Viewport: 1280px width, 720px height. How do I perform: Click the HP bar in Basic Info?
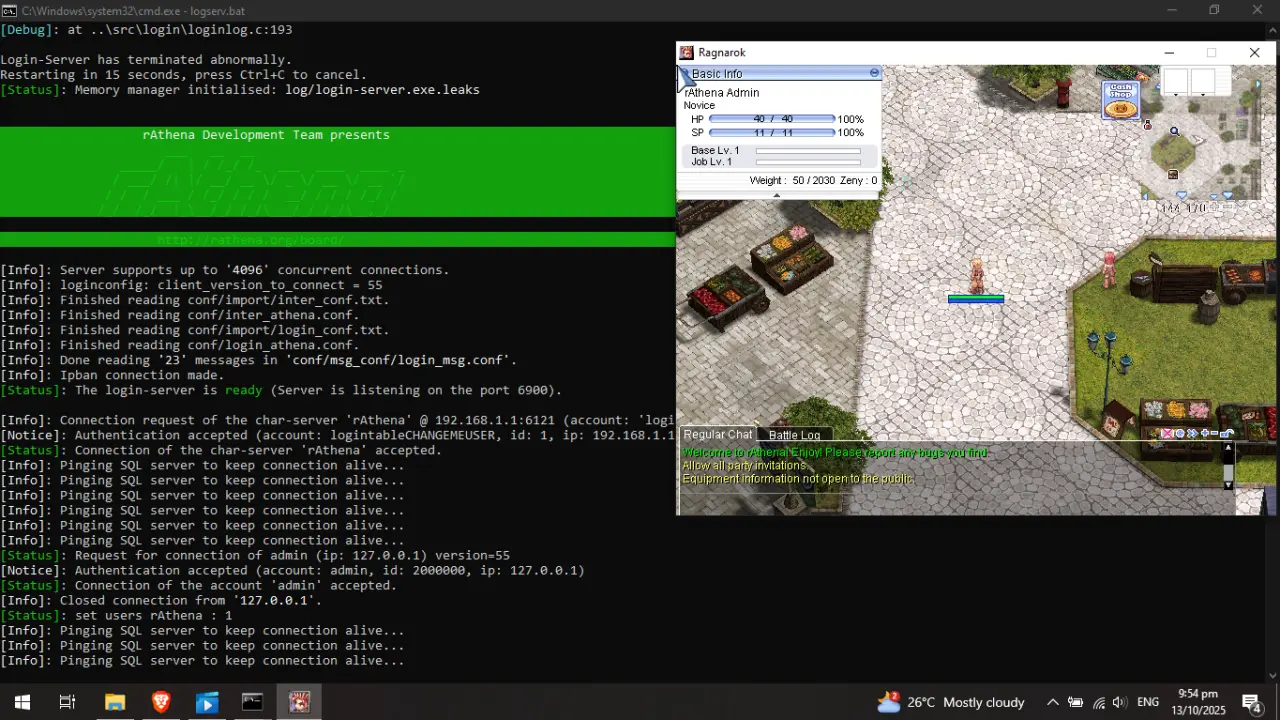[772, 119]
